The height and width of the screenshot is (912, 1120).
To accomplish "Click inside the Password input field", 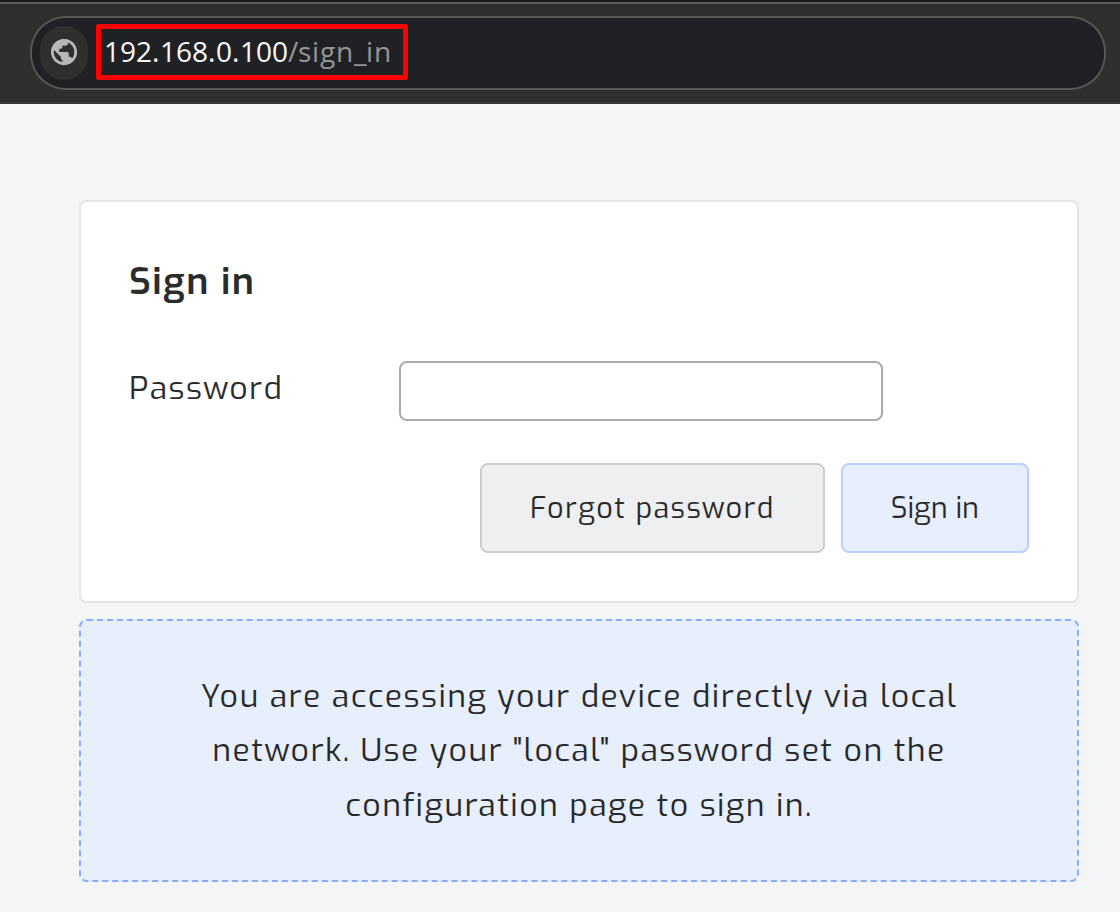I will [x=640, y=391].
